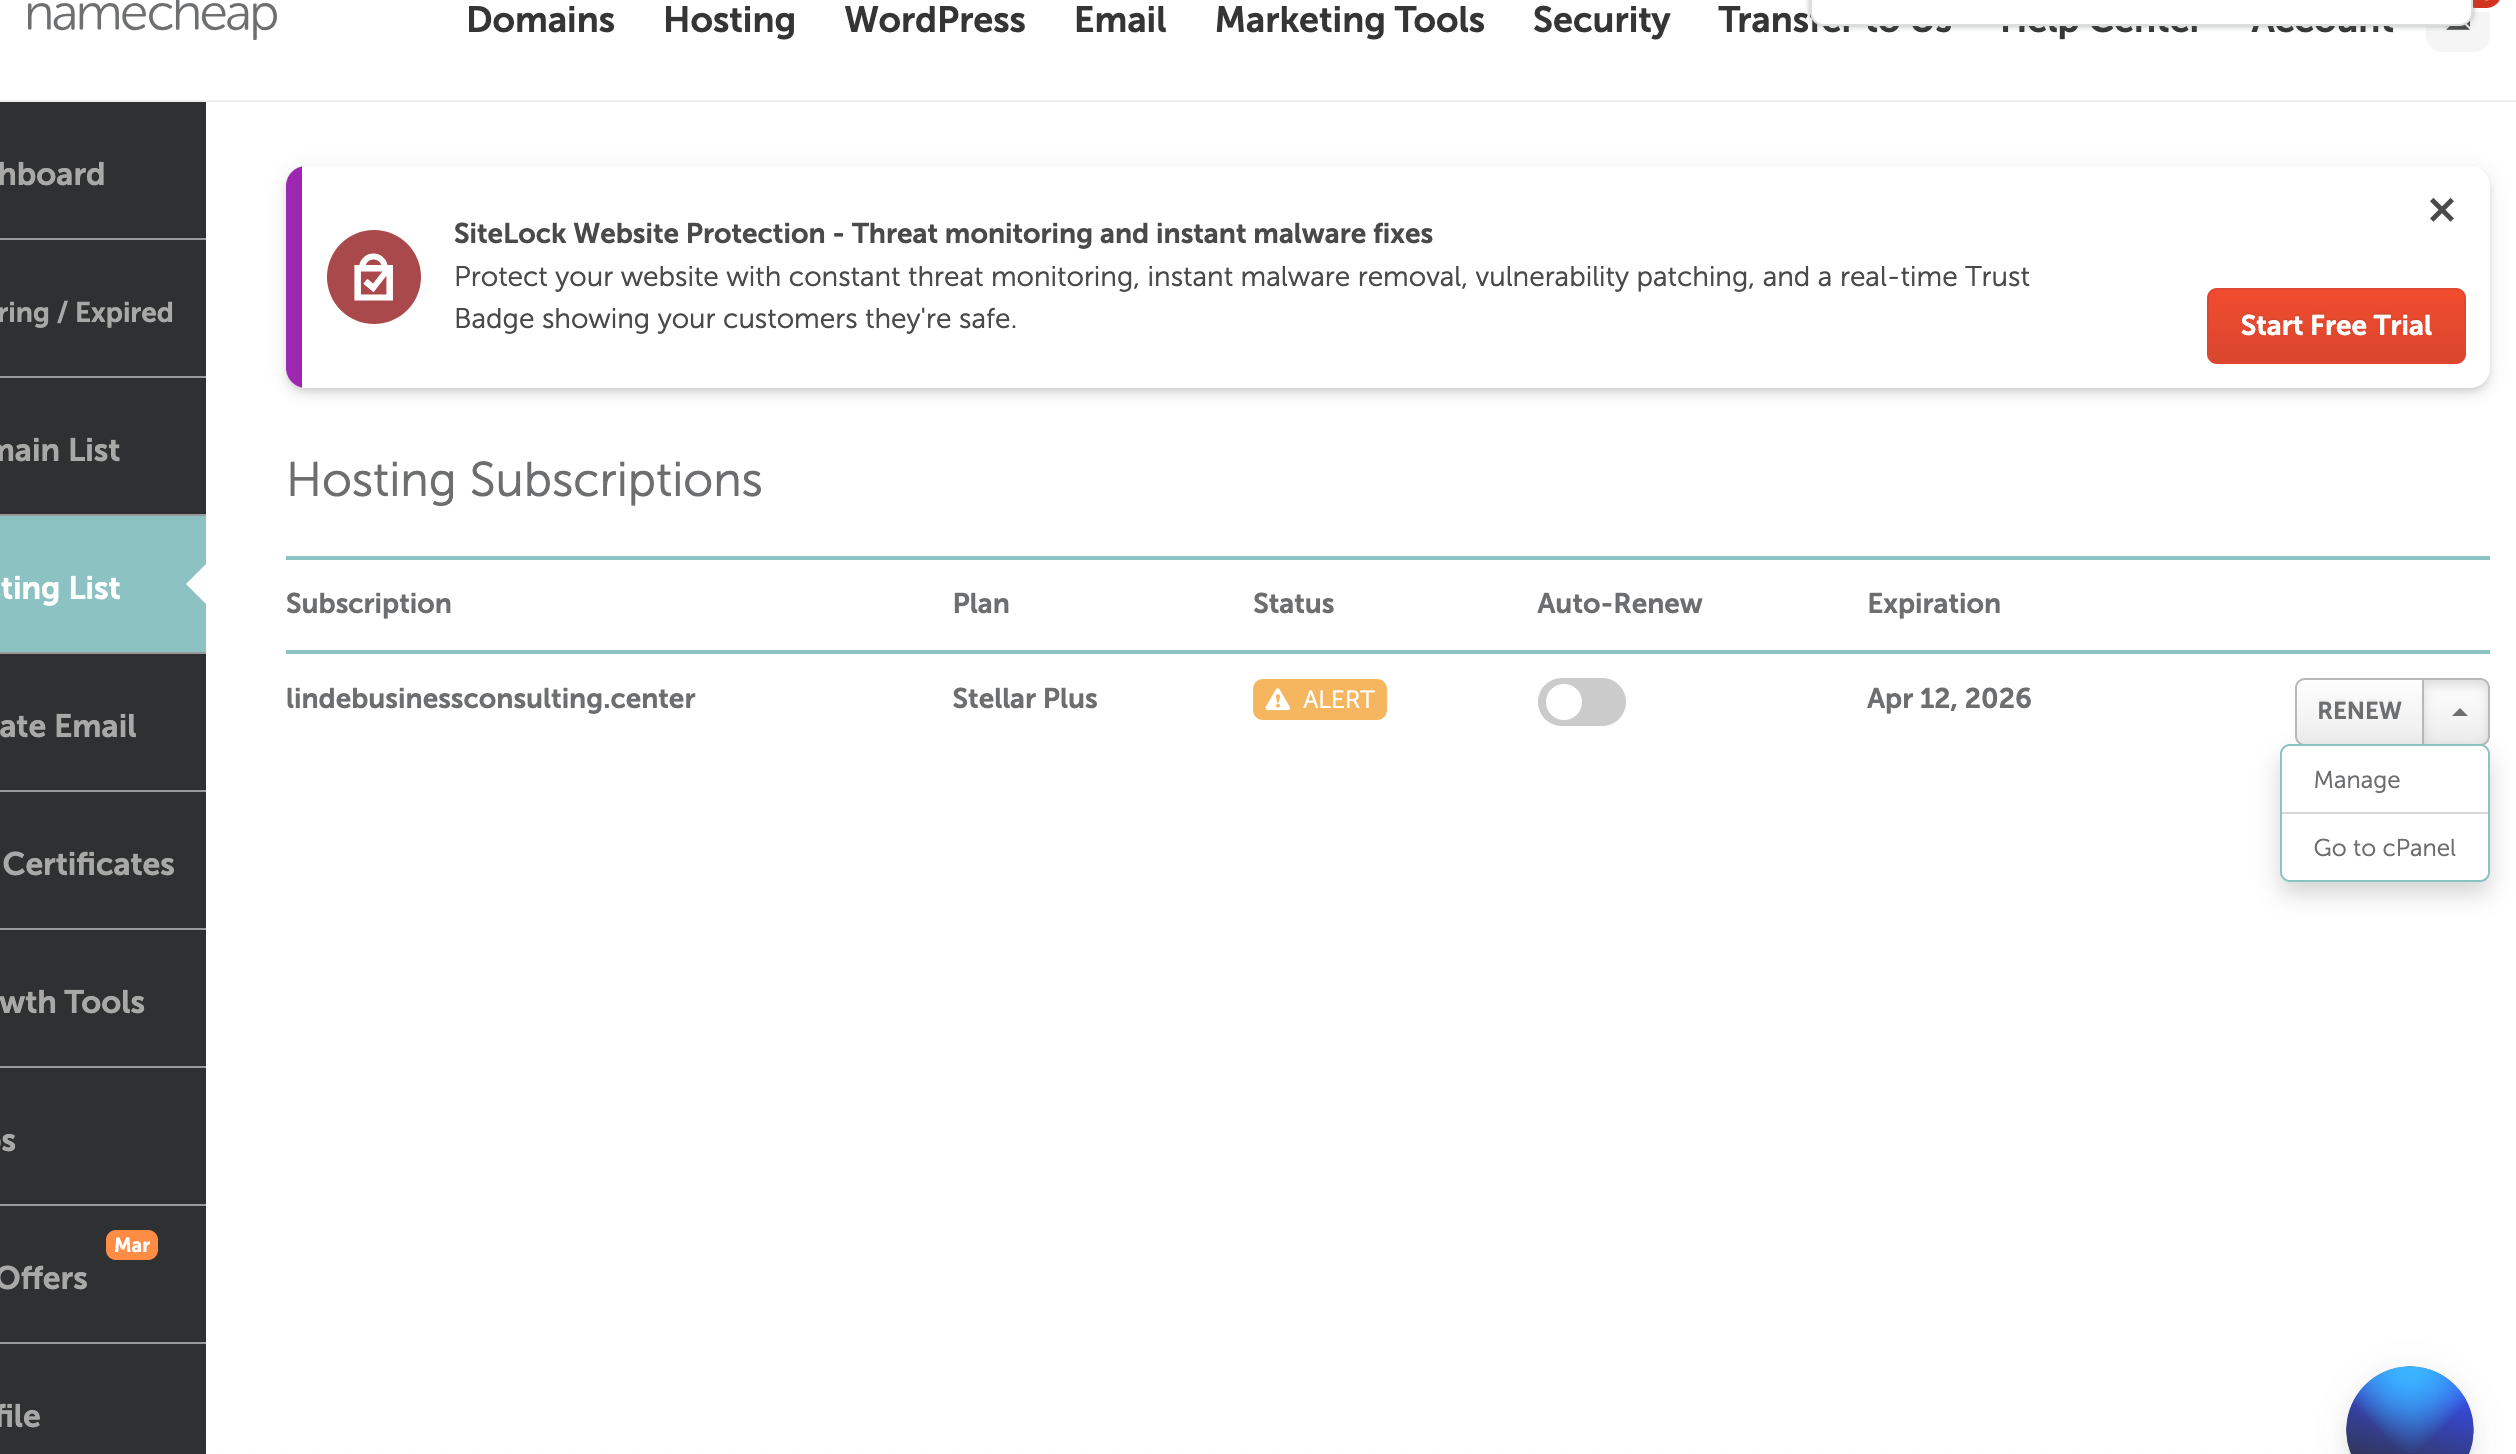Open Profile sidebar item
This screenshot has width=2516, height=1454.
[x=103, y=1400]
